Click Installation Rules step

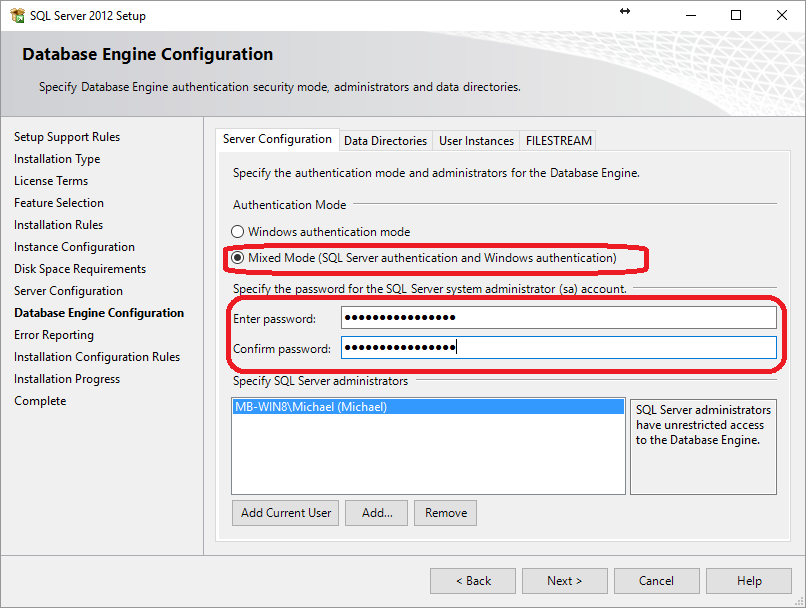[x=58, y=225]
